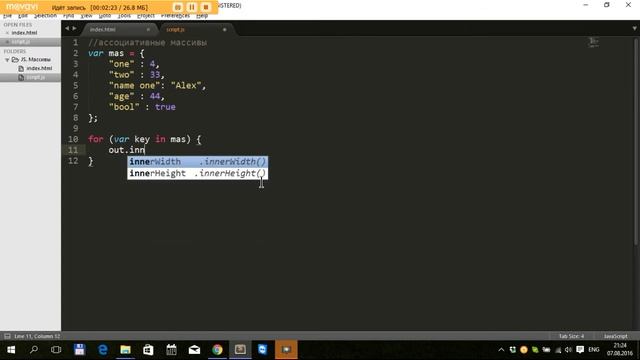Choose innerWidth autocomplete suggestion
Image resolution: width=640 pixels, height=360 pixels.
tap(198, 162)
